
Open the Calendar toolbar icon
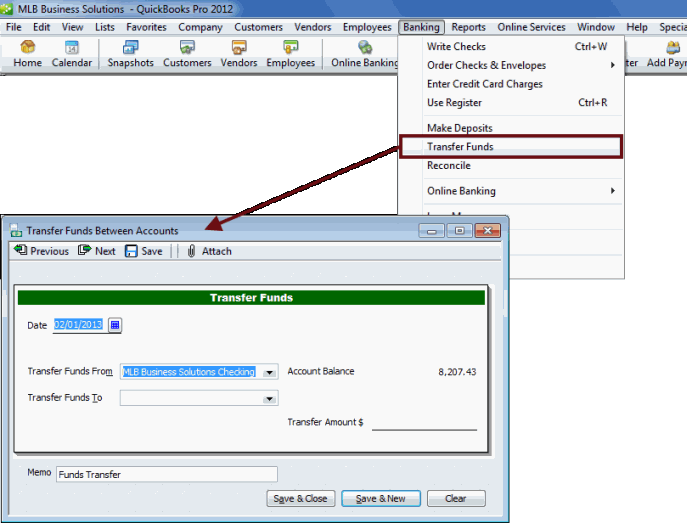pyautogui.click(x=72, y=53)
